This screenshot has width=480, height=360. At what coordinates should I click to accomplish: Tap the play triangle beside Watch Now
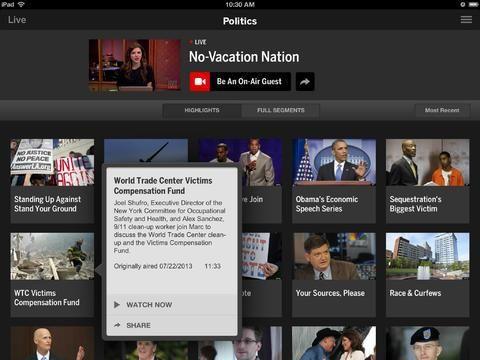[117, 305]
